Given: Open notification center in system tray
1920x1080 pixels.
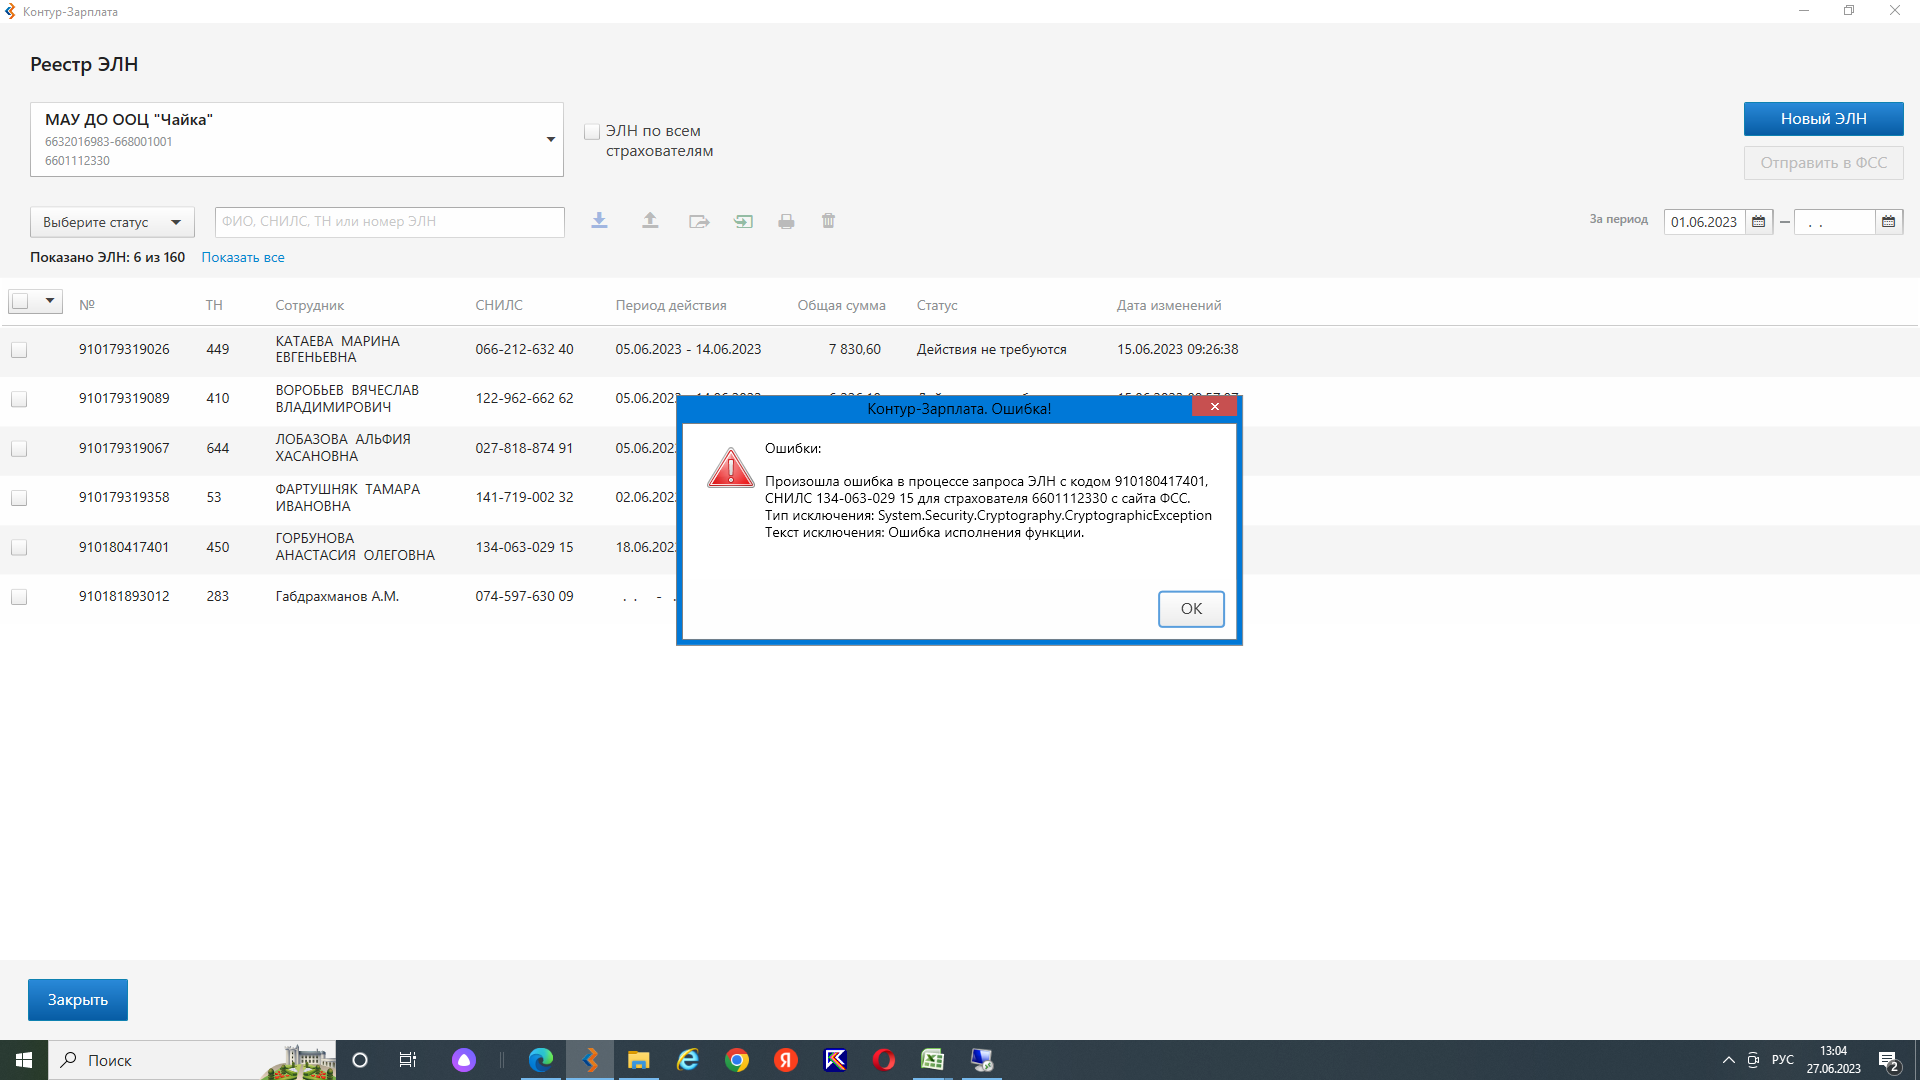Looking at the screenshot, I should click(x=1889, y=1060).
